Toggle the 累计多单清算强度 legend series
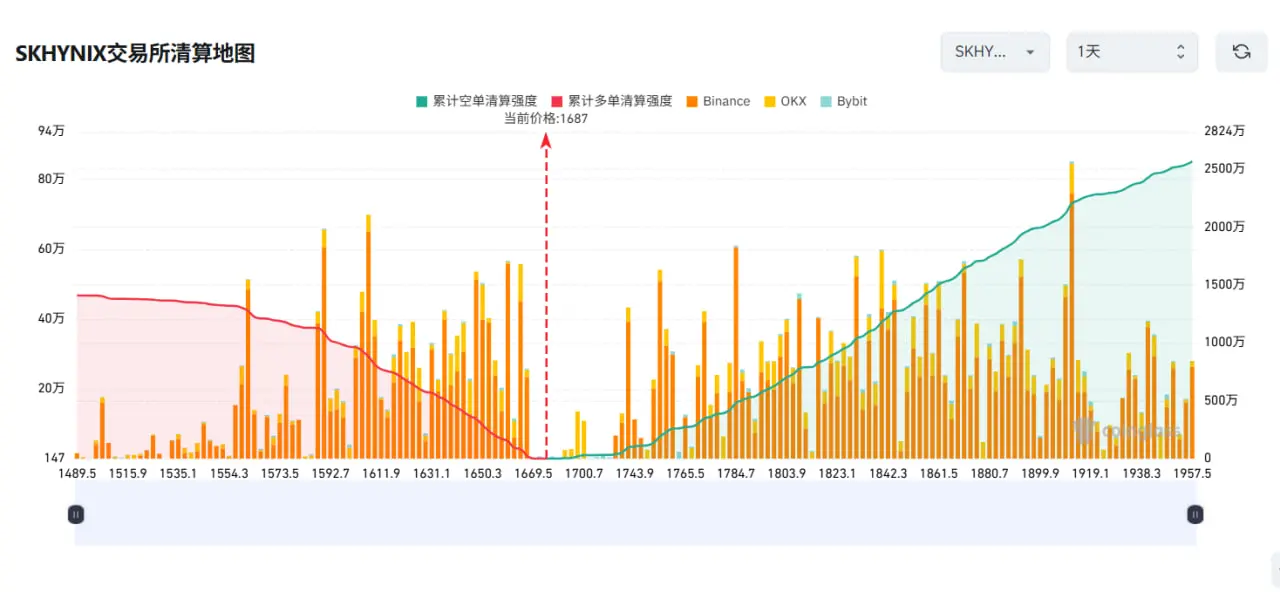Image resolution: width=1280 pixels, height=592 pixels. coord(611,101)
